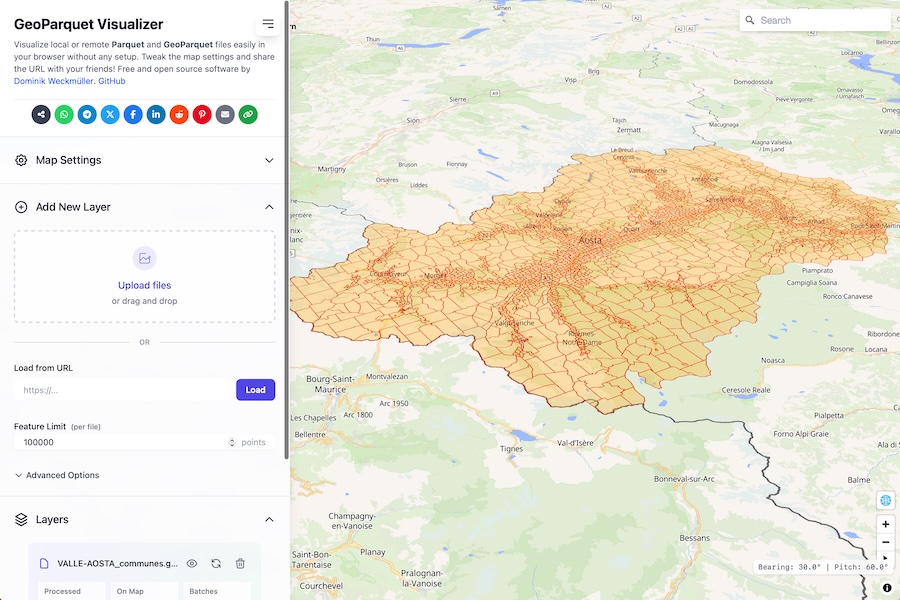The height and width of the screenshot is (600, 900).
Task: Share via WhatsApp icon
Action: click(64, 115)
